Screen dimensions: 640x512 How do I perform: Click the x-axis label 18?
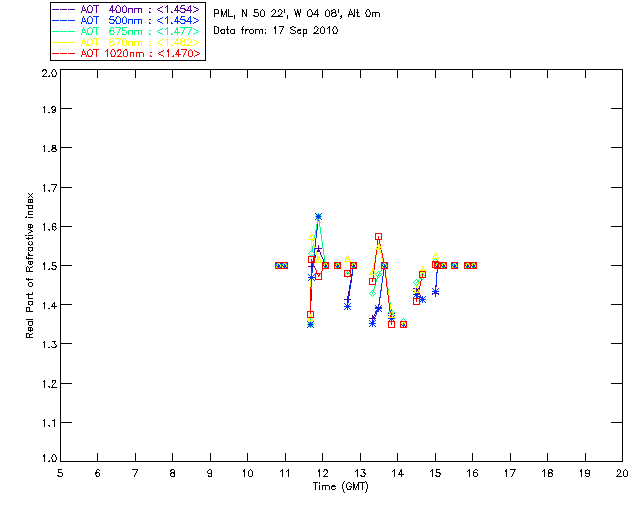(547, 473)
